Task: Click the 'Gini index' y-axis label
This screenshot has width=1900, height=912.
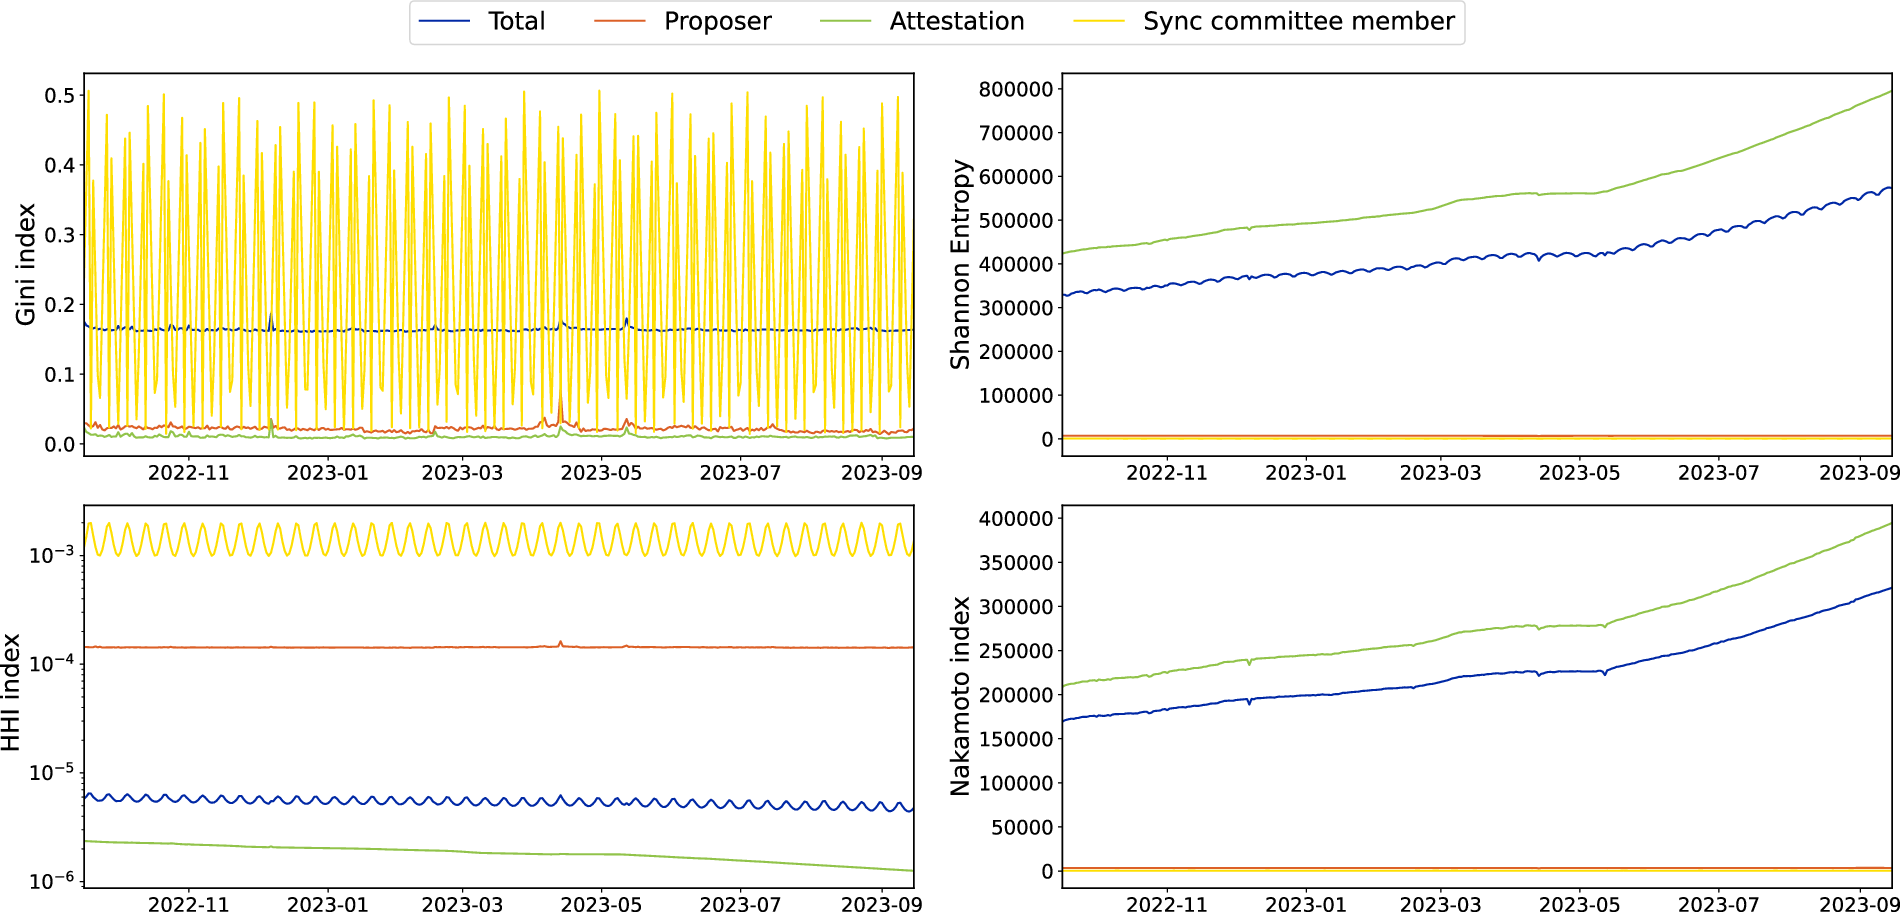Action: 27,264
